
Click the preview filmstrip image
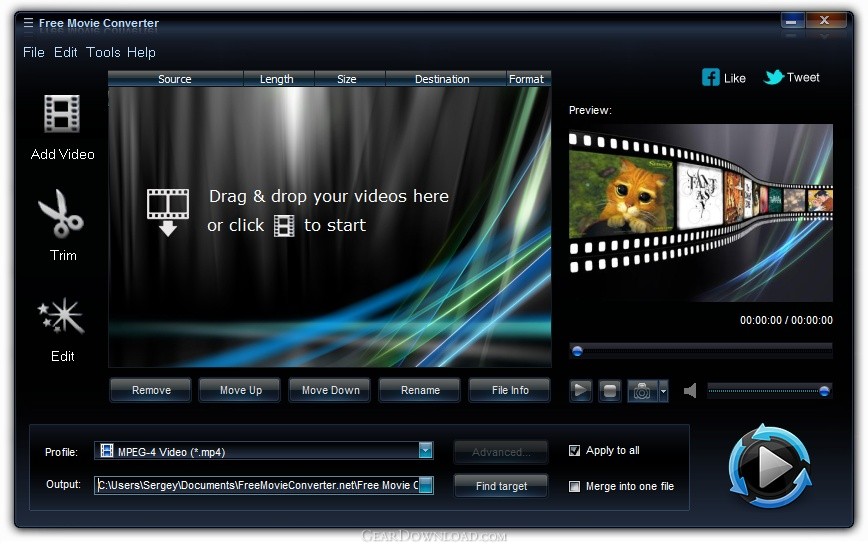700,213
